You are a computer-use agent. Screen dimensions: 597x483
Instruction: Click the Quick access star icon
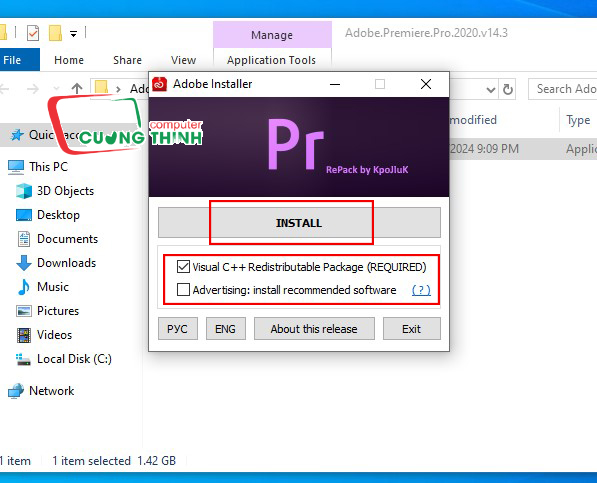(x=16, y=135)
